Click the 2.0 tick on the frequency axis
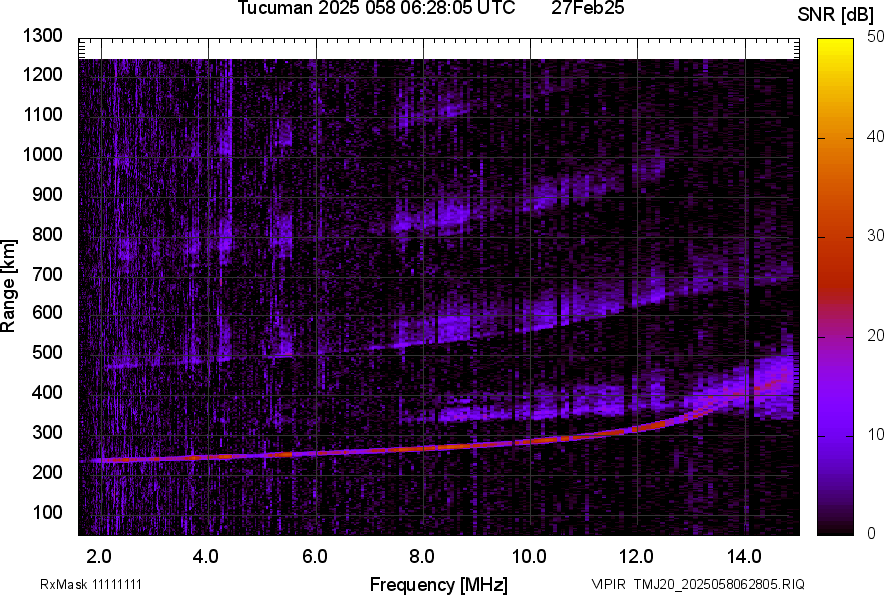 pyautogui.click(x=99, y=556)
